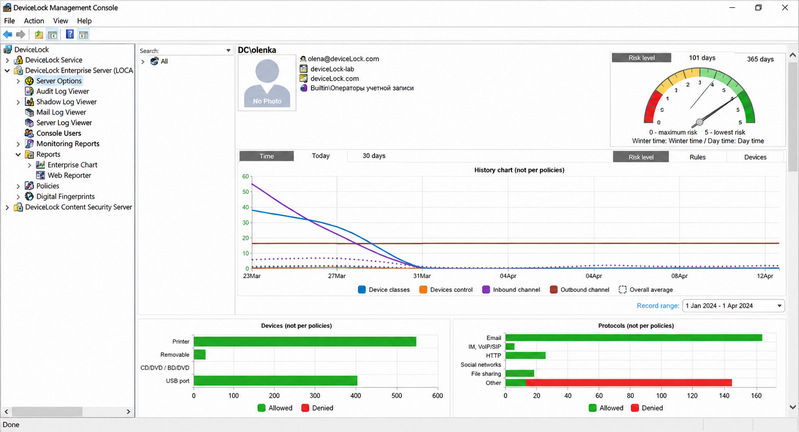The width and height of the screenshot is (799, 432).
Task: Click the grey Forward arrow in toolbar
Action: click(20, 34)
